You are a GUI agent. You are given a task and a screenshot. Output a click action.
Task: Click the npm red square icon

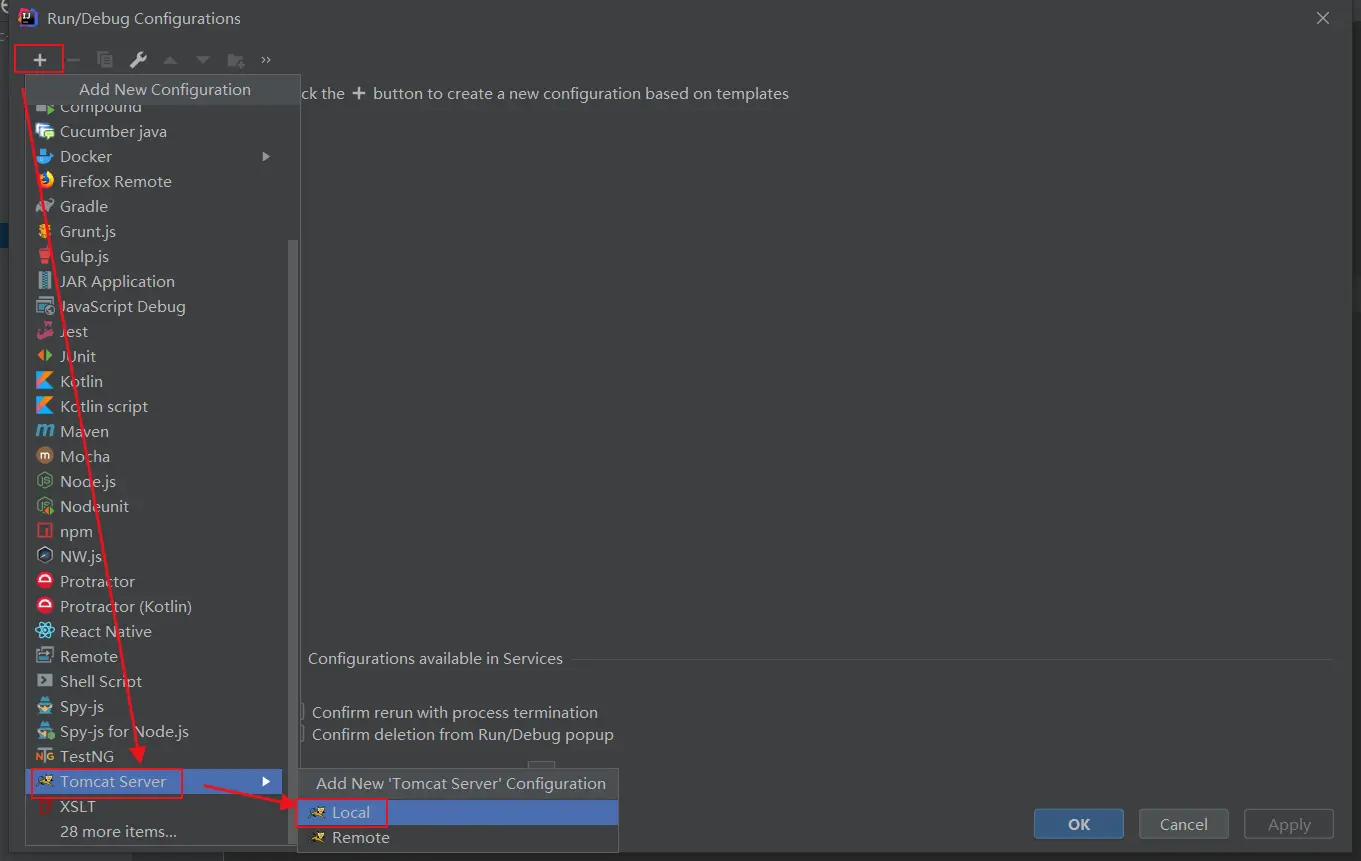[x=45, y=531]
